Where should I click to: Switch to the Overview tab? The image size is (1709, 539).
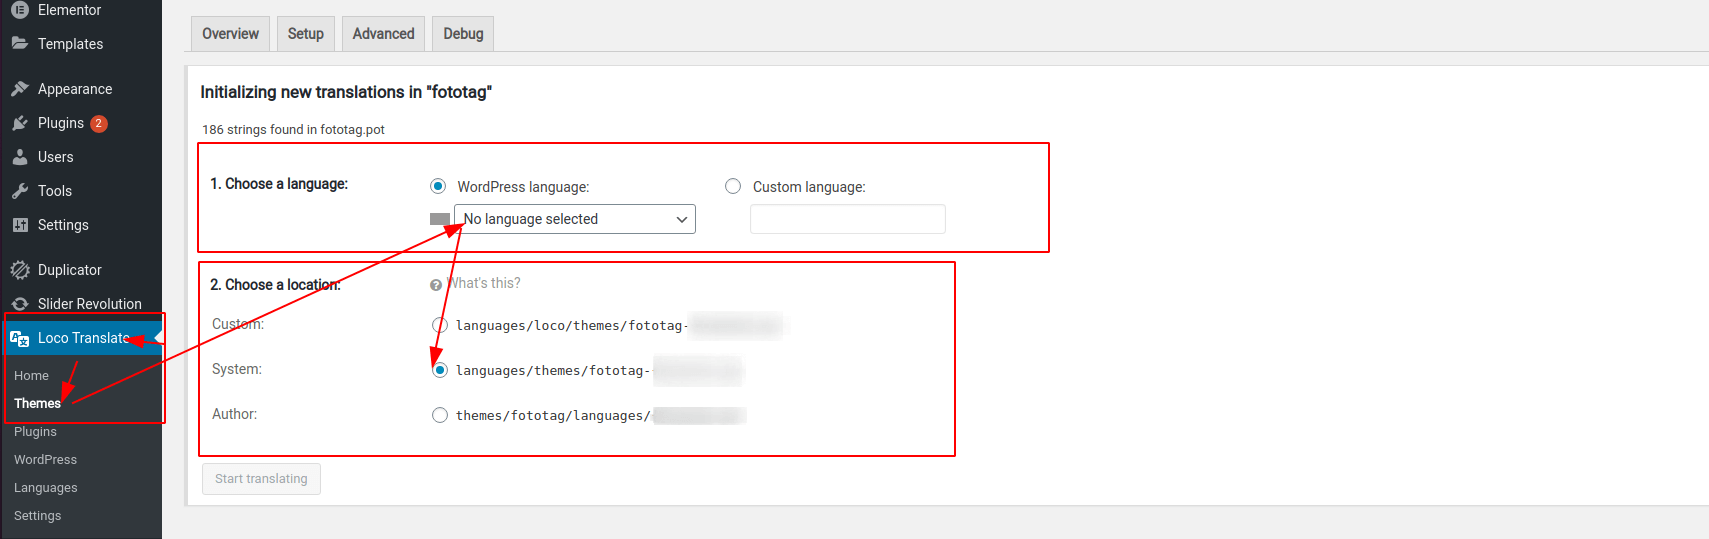(x=230, y=34)
